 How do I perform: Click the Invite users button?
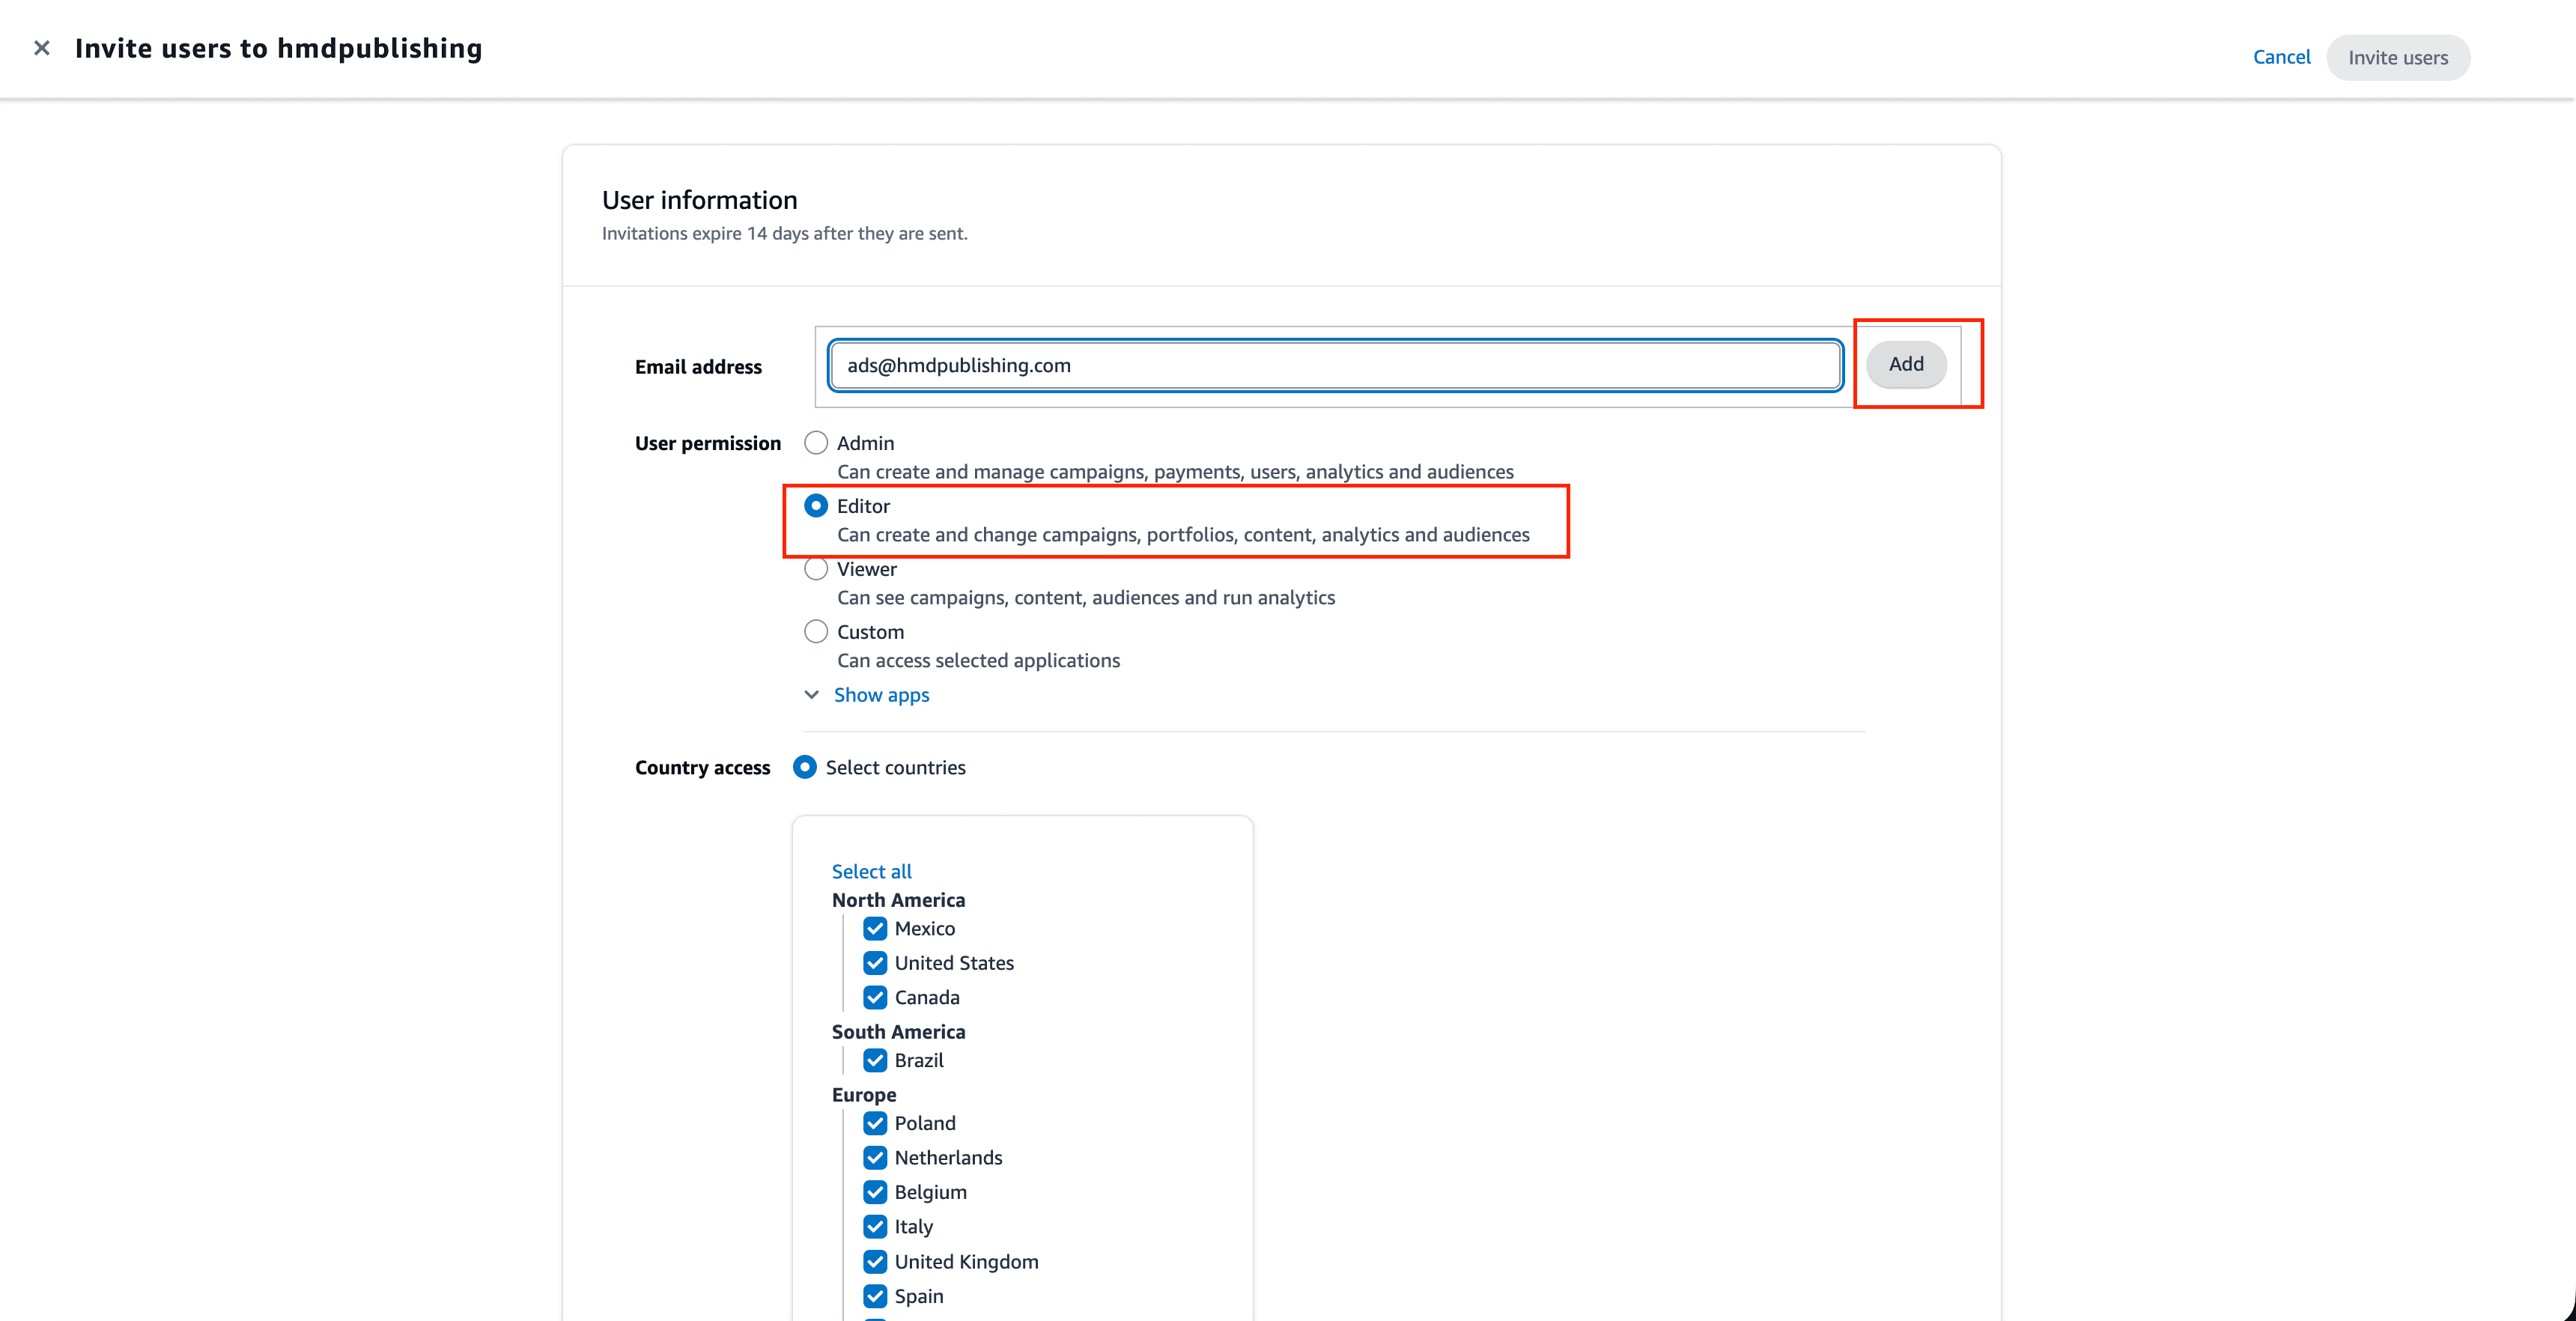[2398, 57]
